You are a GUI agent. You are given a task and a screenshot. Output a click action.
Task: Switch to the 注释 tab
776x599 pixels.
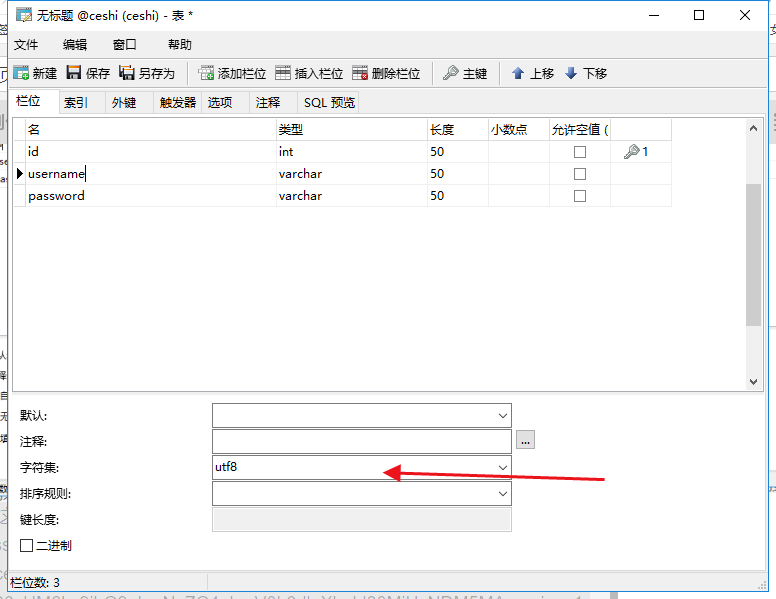coord(274,102)
